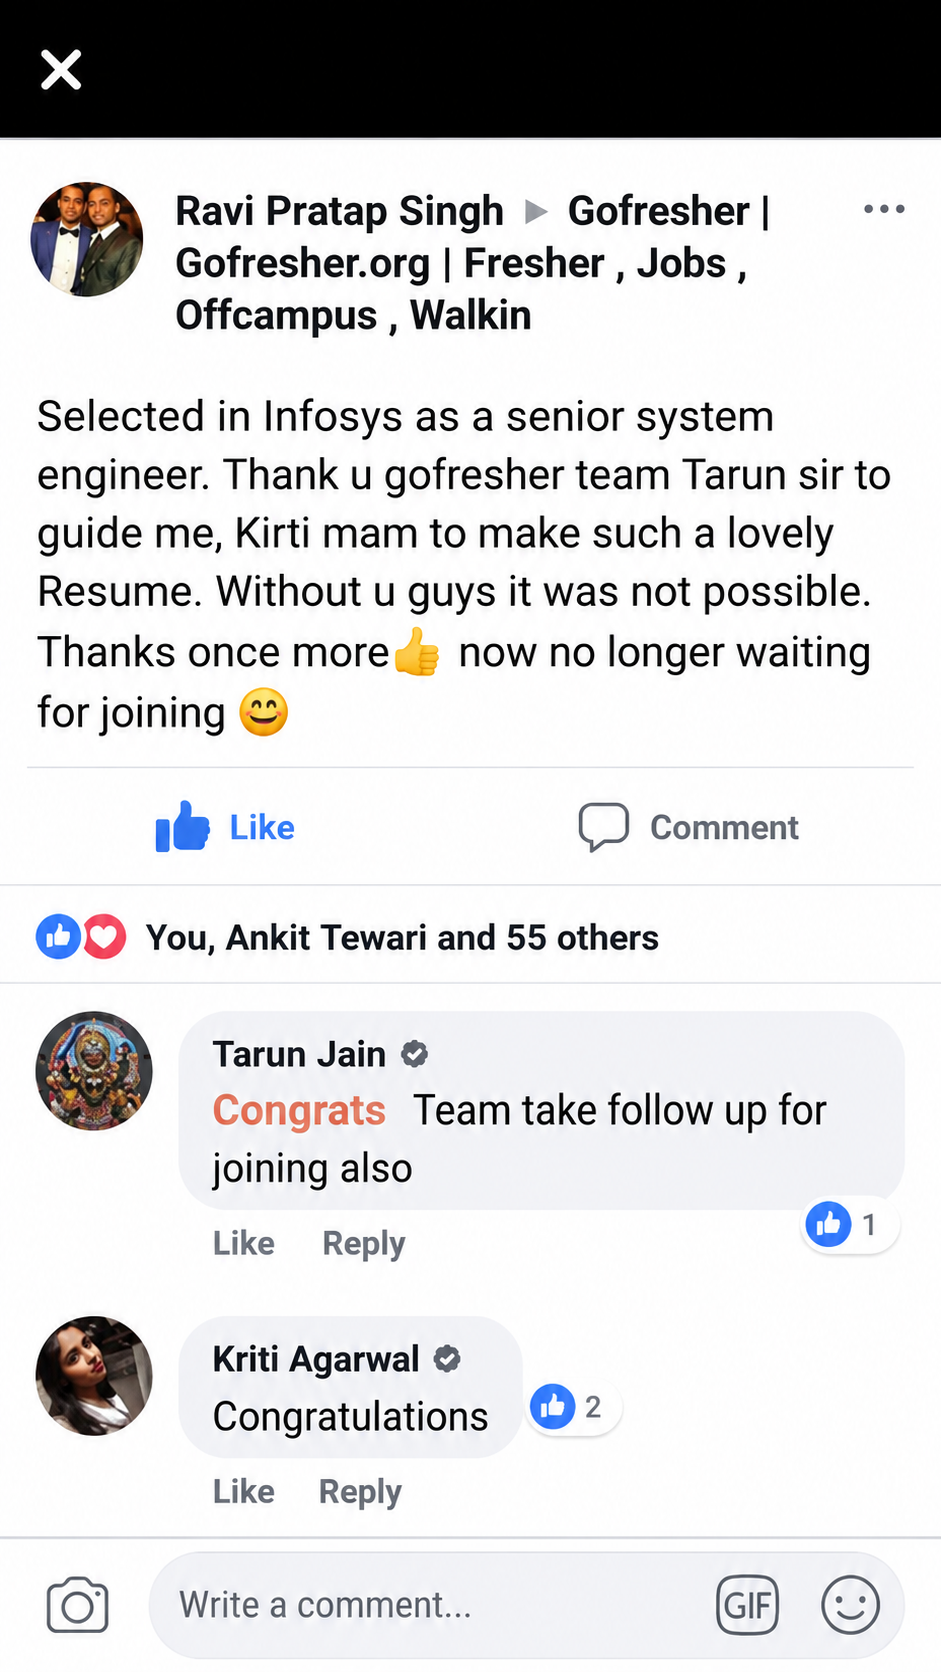The image size is (941, 1672).
Task: View list of people who reacted
Action: tap(402, 938)
